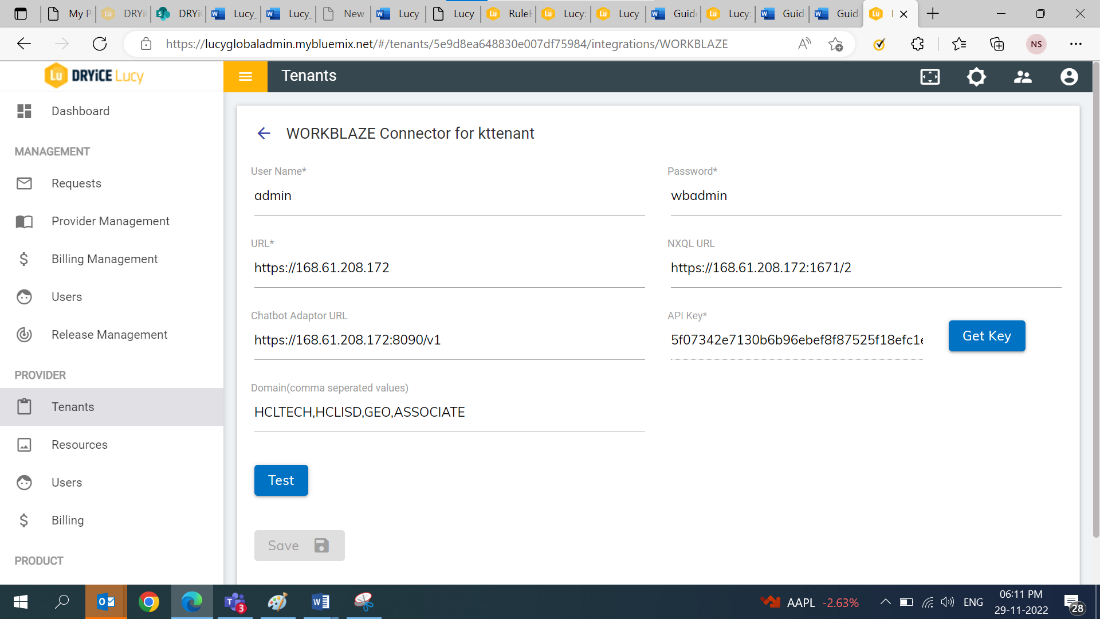This screenshot has width=1100, height=619.
Task: Click the Requests envelope icon
Action: point(25,183)
